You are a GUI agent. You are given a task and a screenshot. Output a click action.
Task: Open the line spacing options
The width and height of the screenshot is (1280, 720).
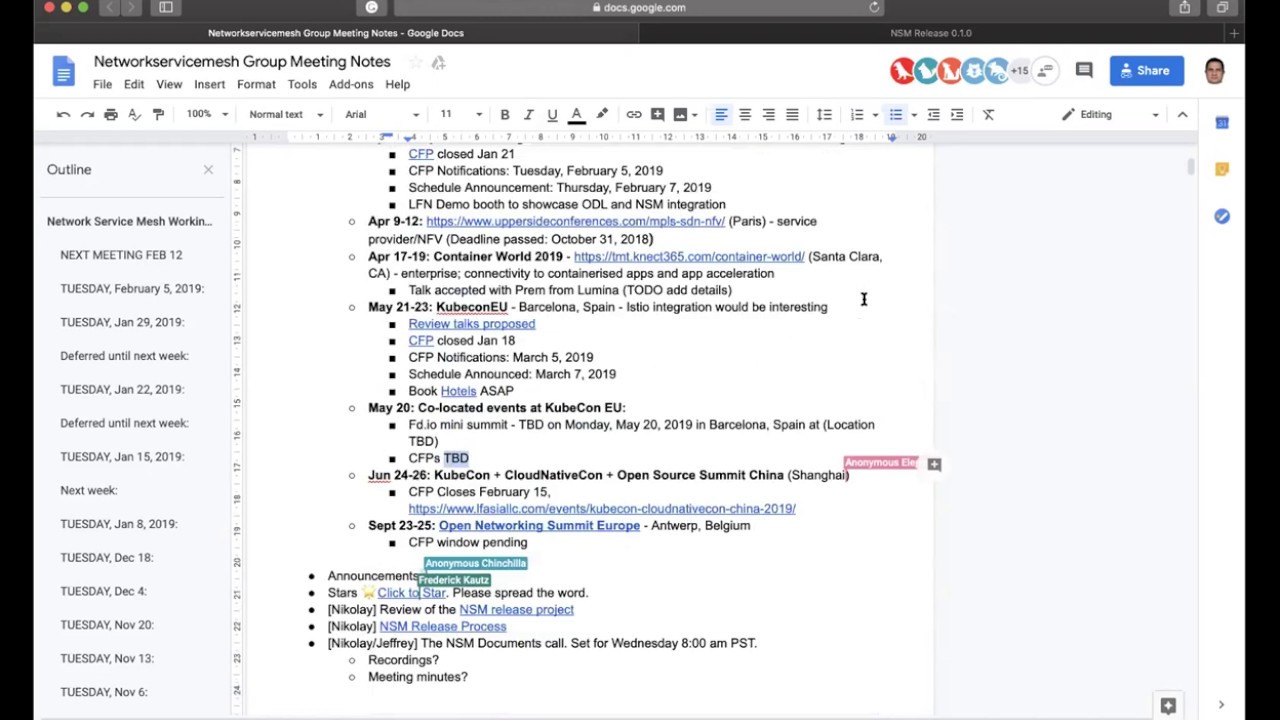824,114
